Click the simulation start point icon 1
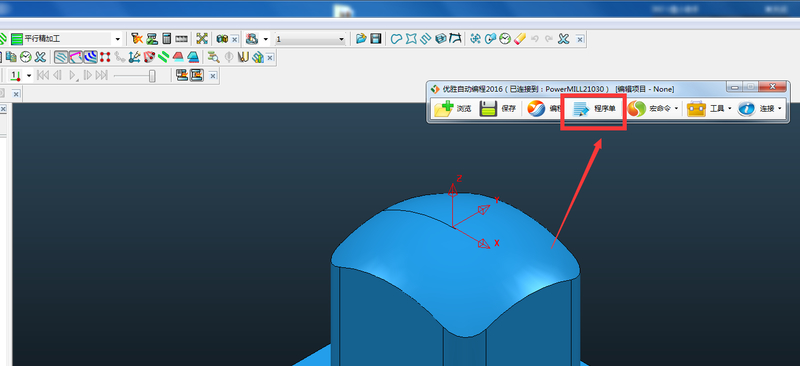 click(16, 76)
